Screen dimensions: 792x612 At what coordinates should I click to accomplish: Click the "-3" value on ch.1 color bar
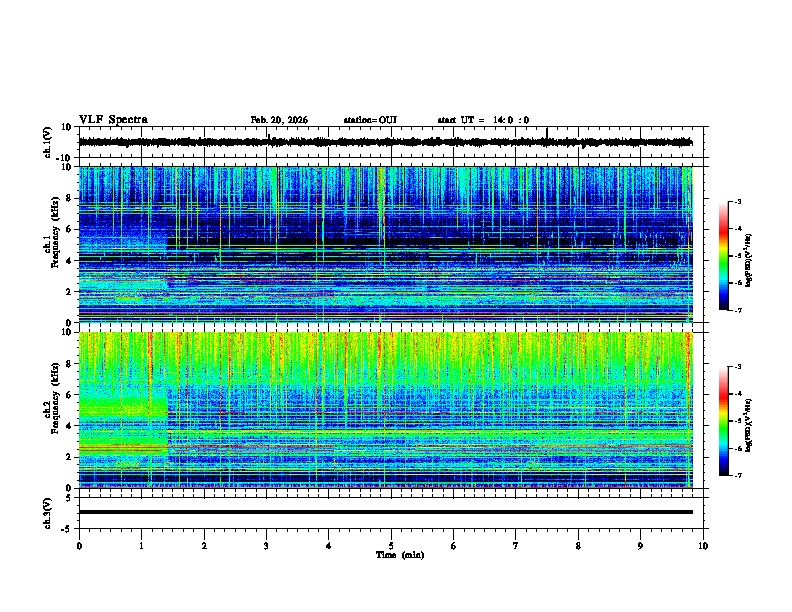[x=738, y=201]
